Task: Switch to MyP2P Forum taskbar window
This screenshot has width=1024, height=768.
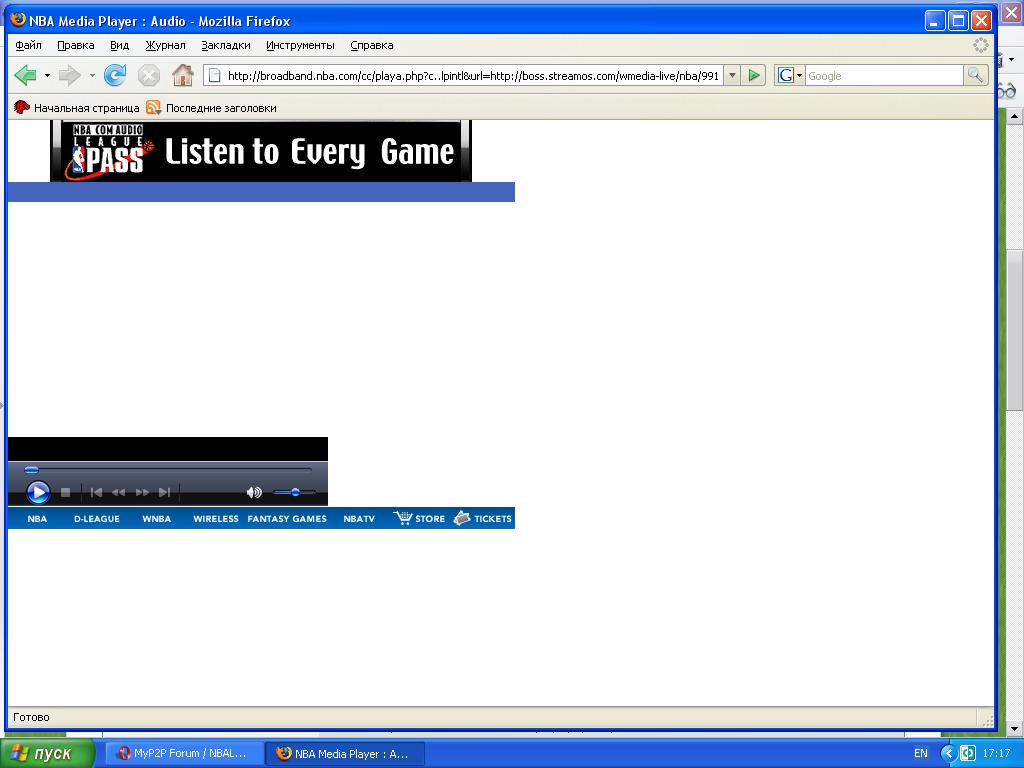Action: coord(184,753)
